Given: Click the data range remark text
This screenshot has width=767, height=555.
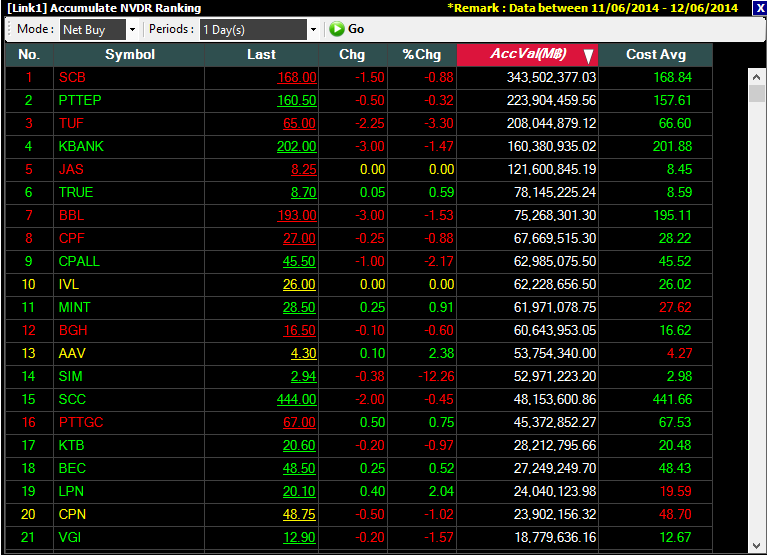Looking at the screenshot, I should pos(592,8).
